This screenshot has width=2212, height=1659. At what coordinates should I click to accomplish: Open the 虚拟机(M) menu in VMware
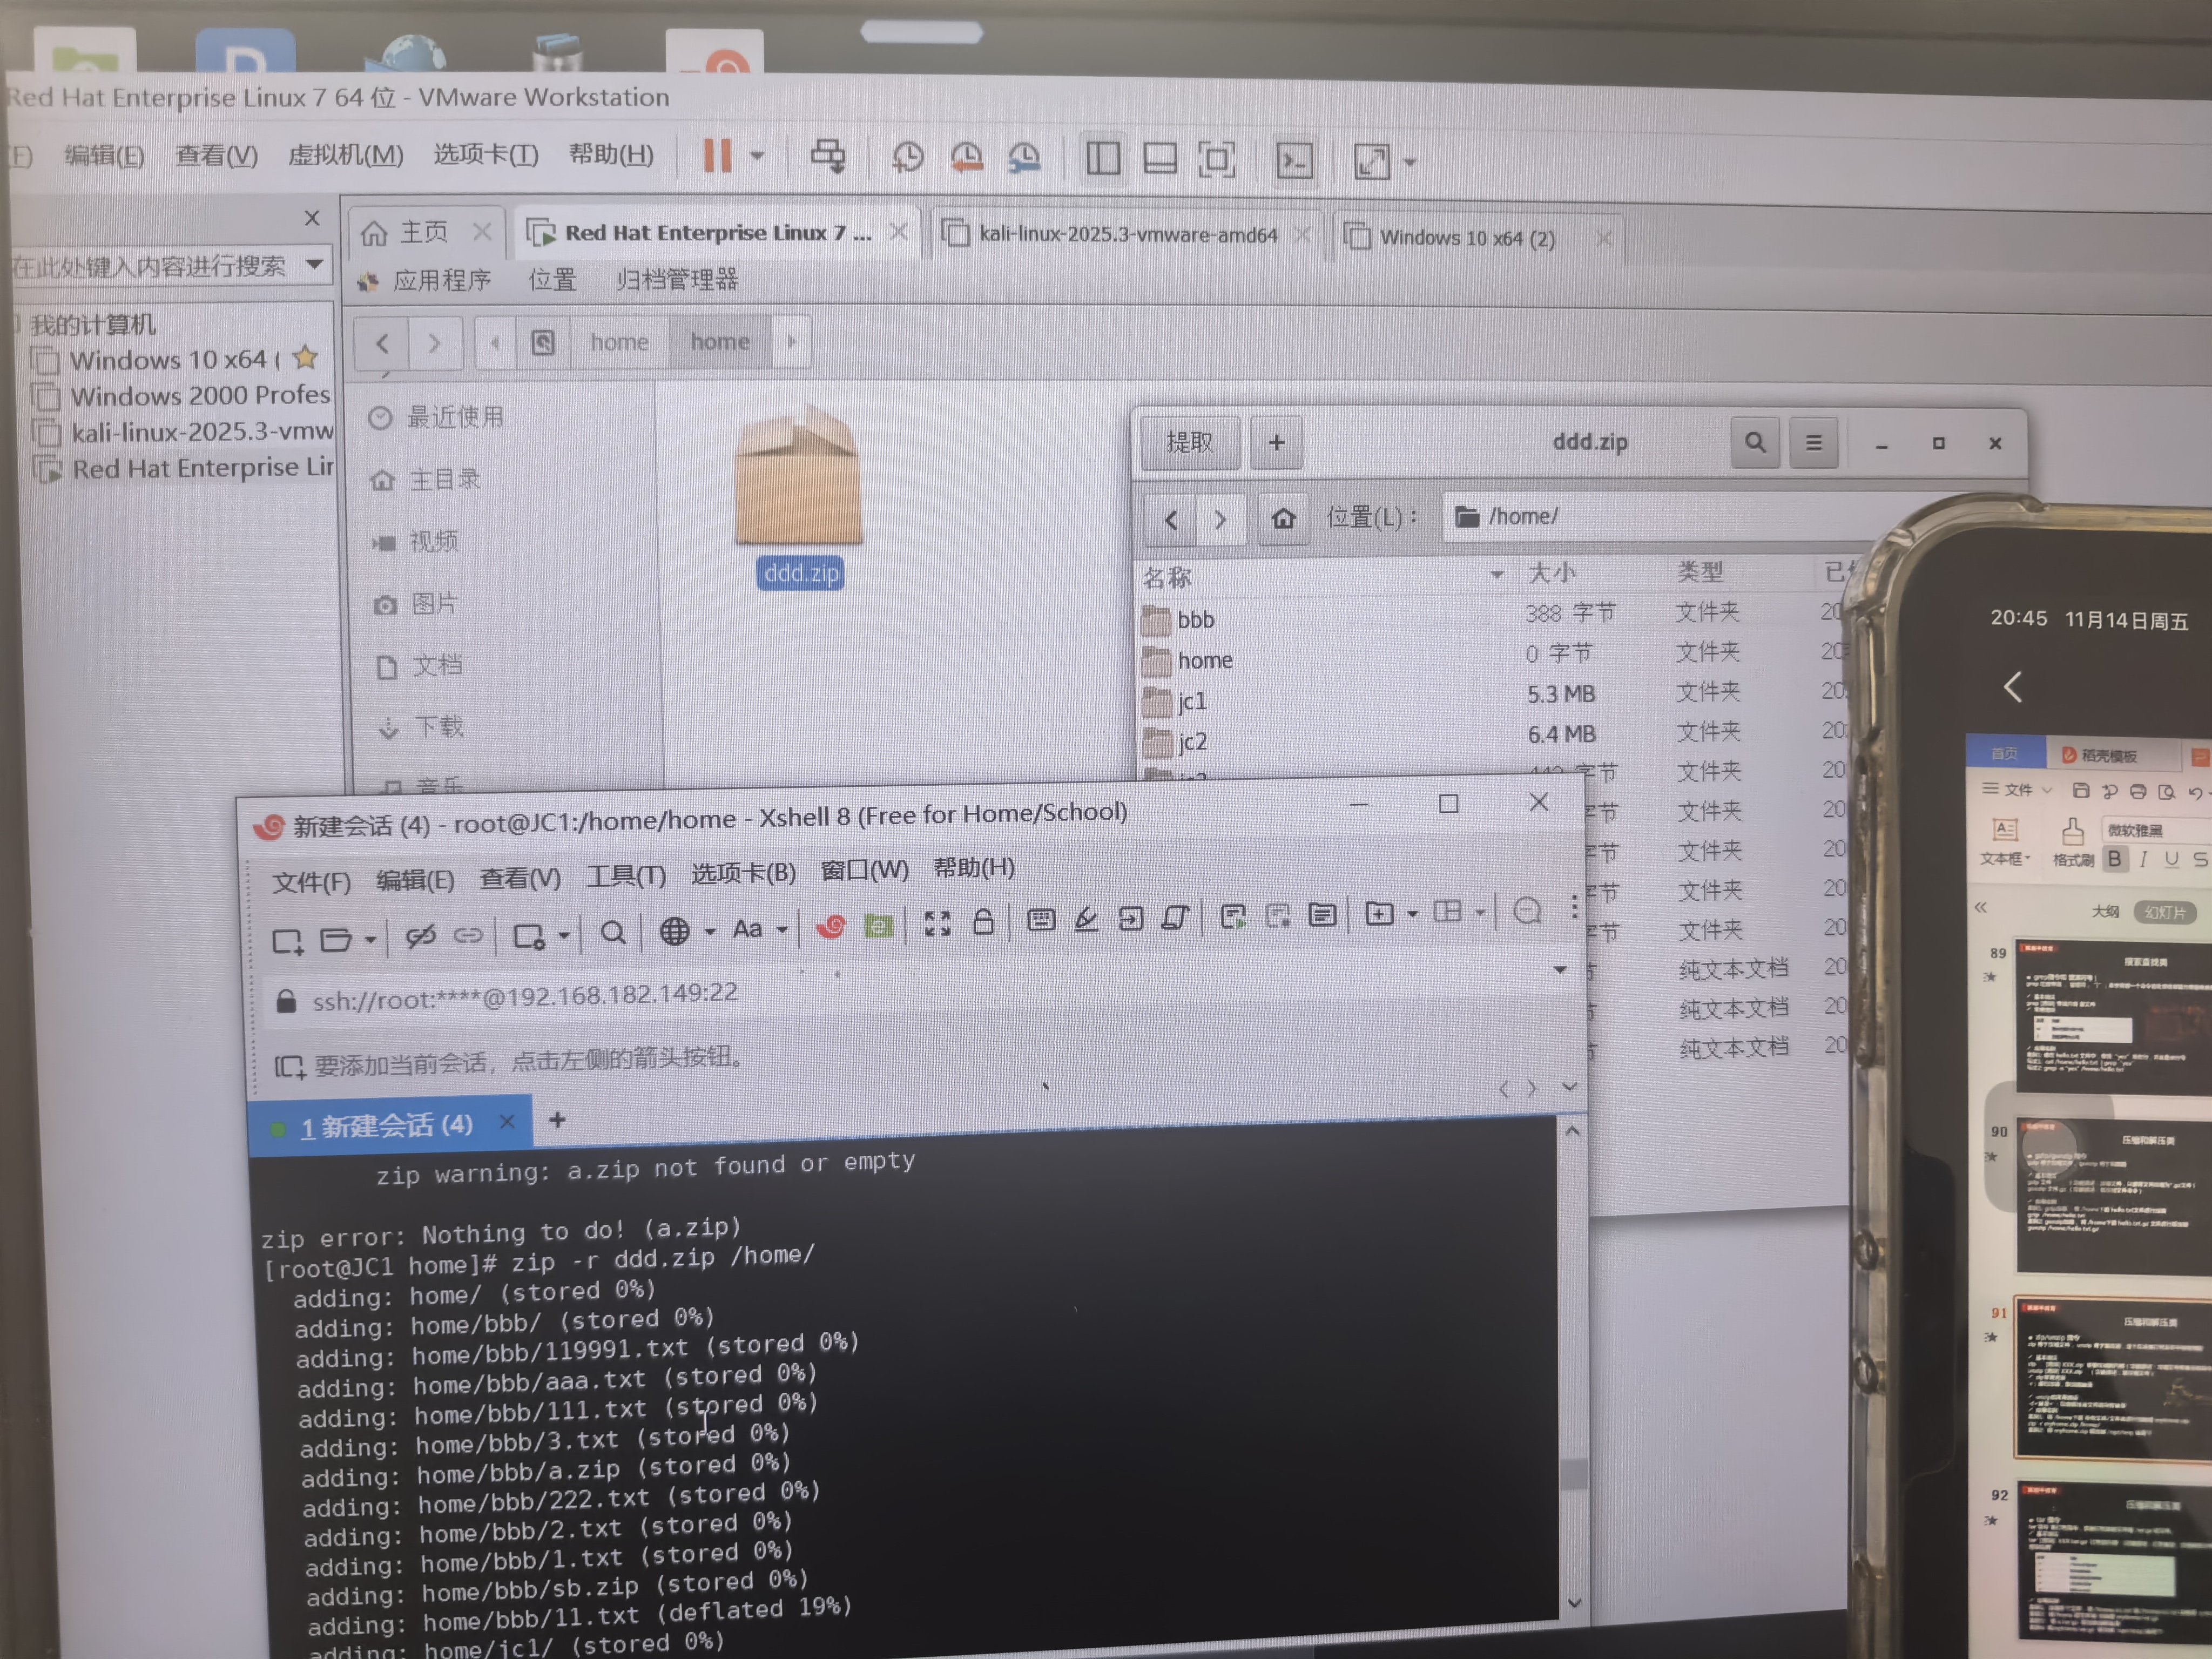pyautogui.click(x=345, y=155)
